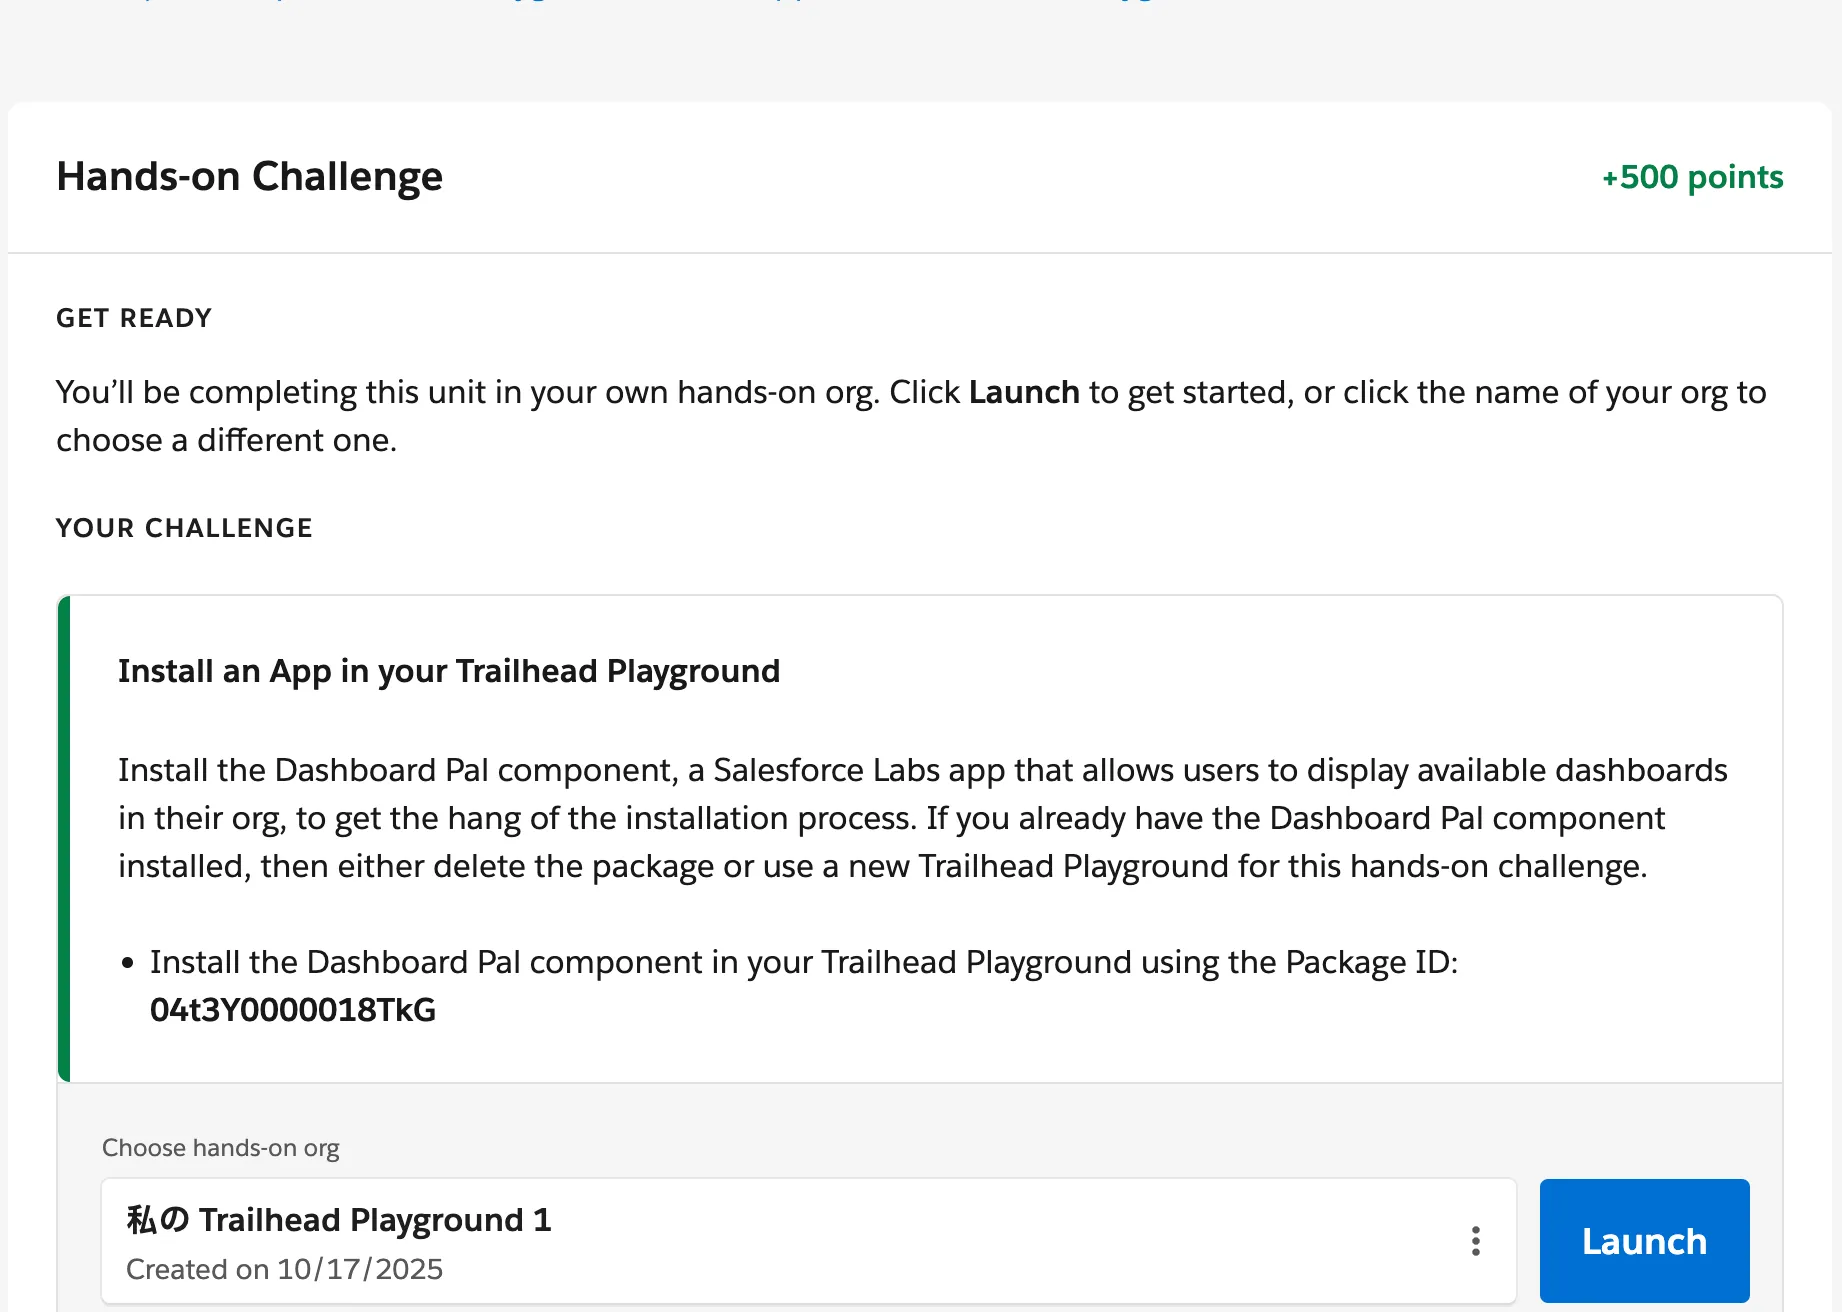The width and height of the screenshot is (1842, 1312).
Task: Click the bold Launch word in instructions
Action: 1024,392
